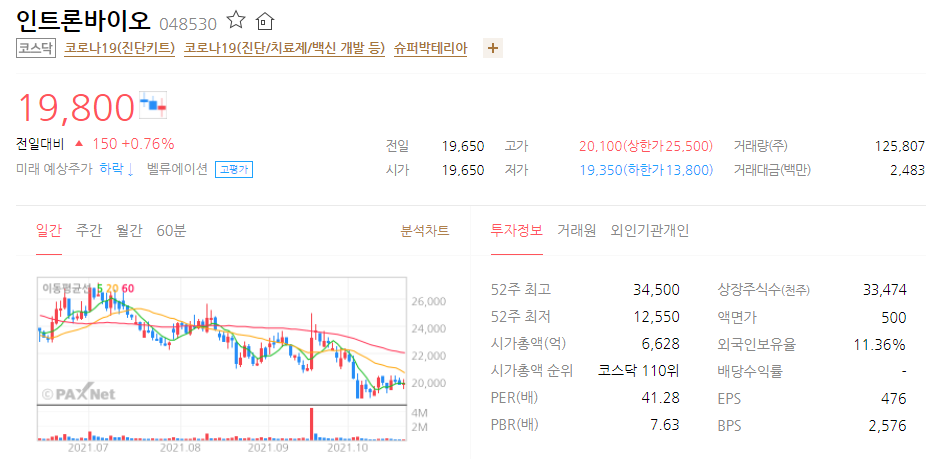938x471 pixels.
Task: Open the 슈퍼박테리아 theme link
Action: coord(431,48)
